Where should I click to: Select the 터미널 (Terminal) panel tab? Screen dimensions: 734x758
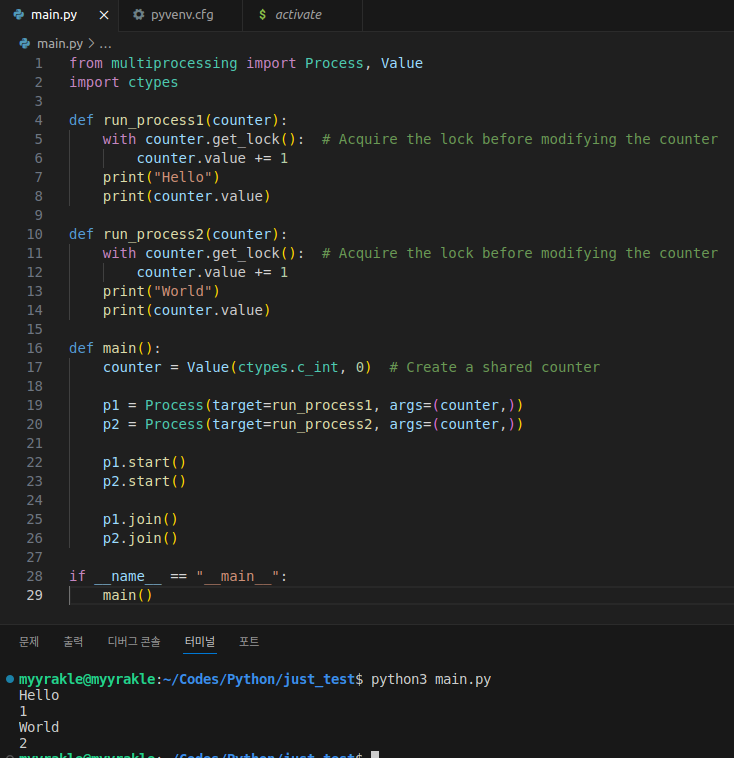click(200, 641)
